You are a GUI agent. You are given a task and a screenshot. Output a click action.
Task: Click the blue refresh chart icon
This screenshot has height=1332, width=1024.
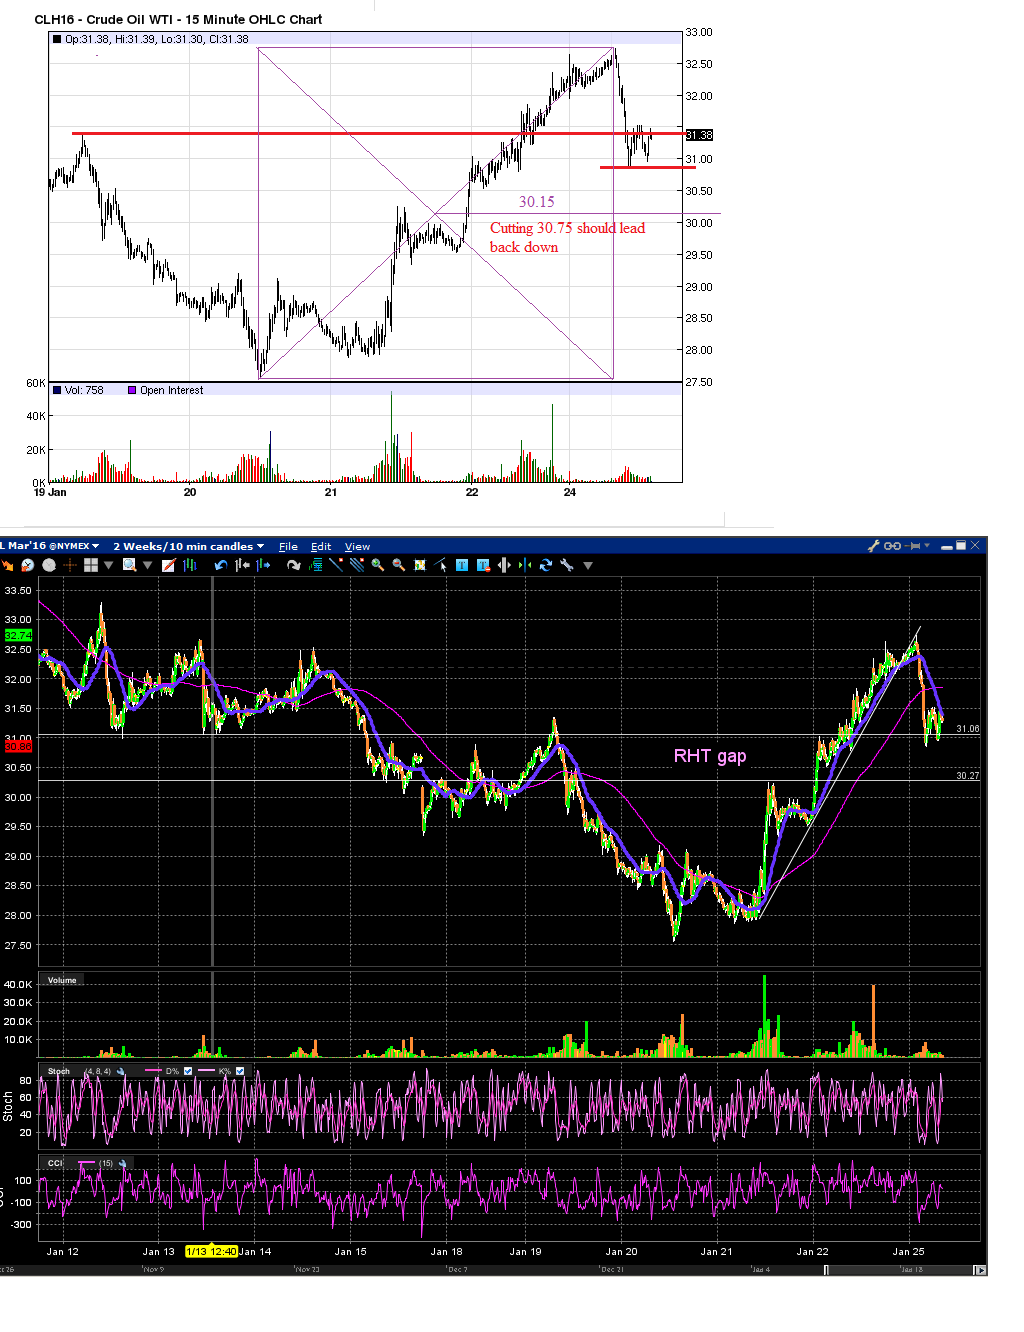click(546, 565)
